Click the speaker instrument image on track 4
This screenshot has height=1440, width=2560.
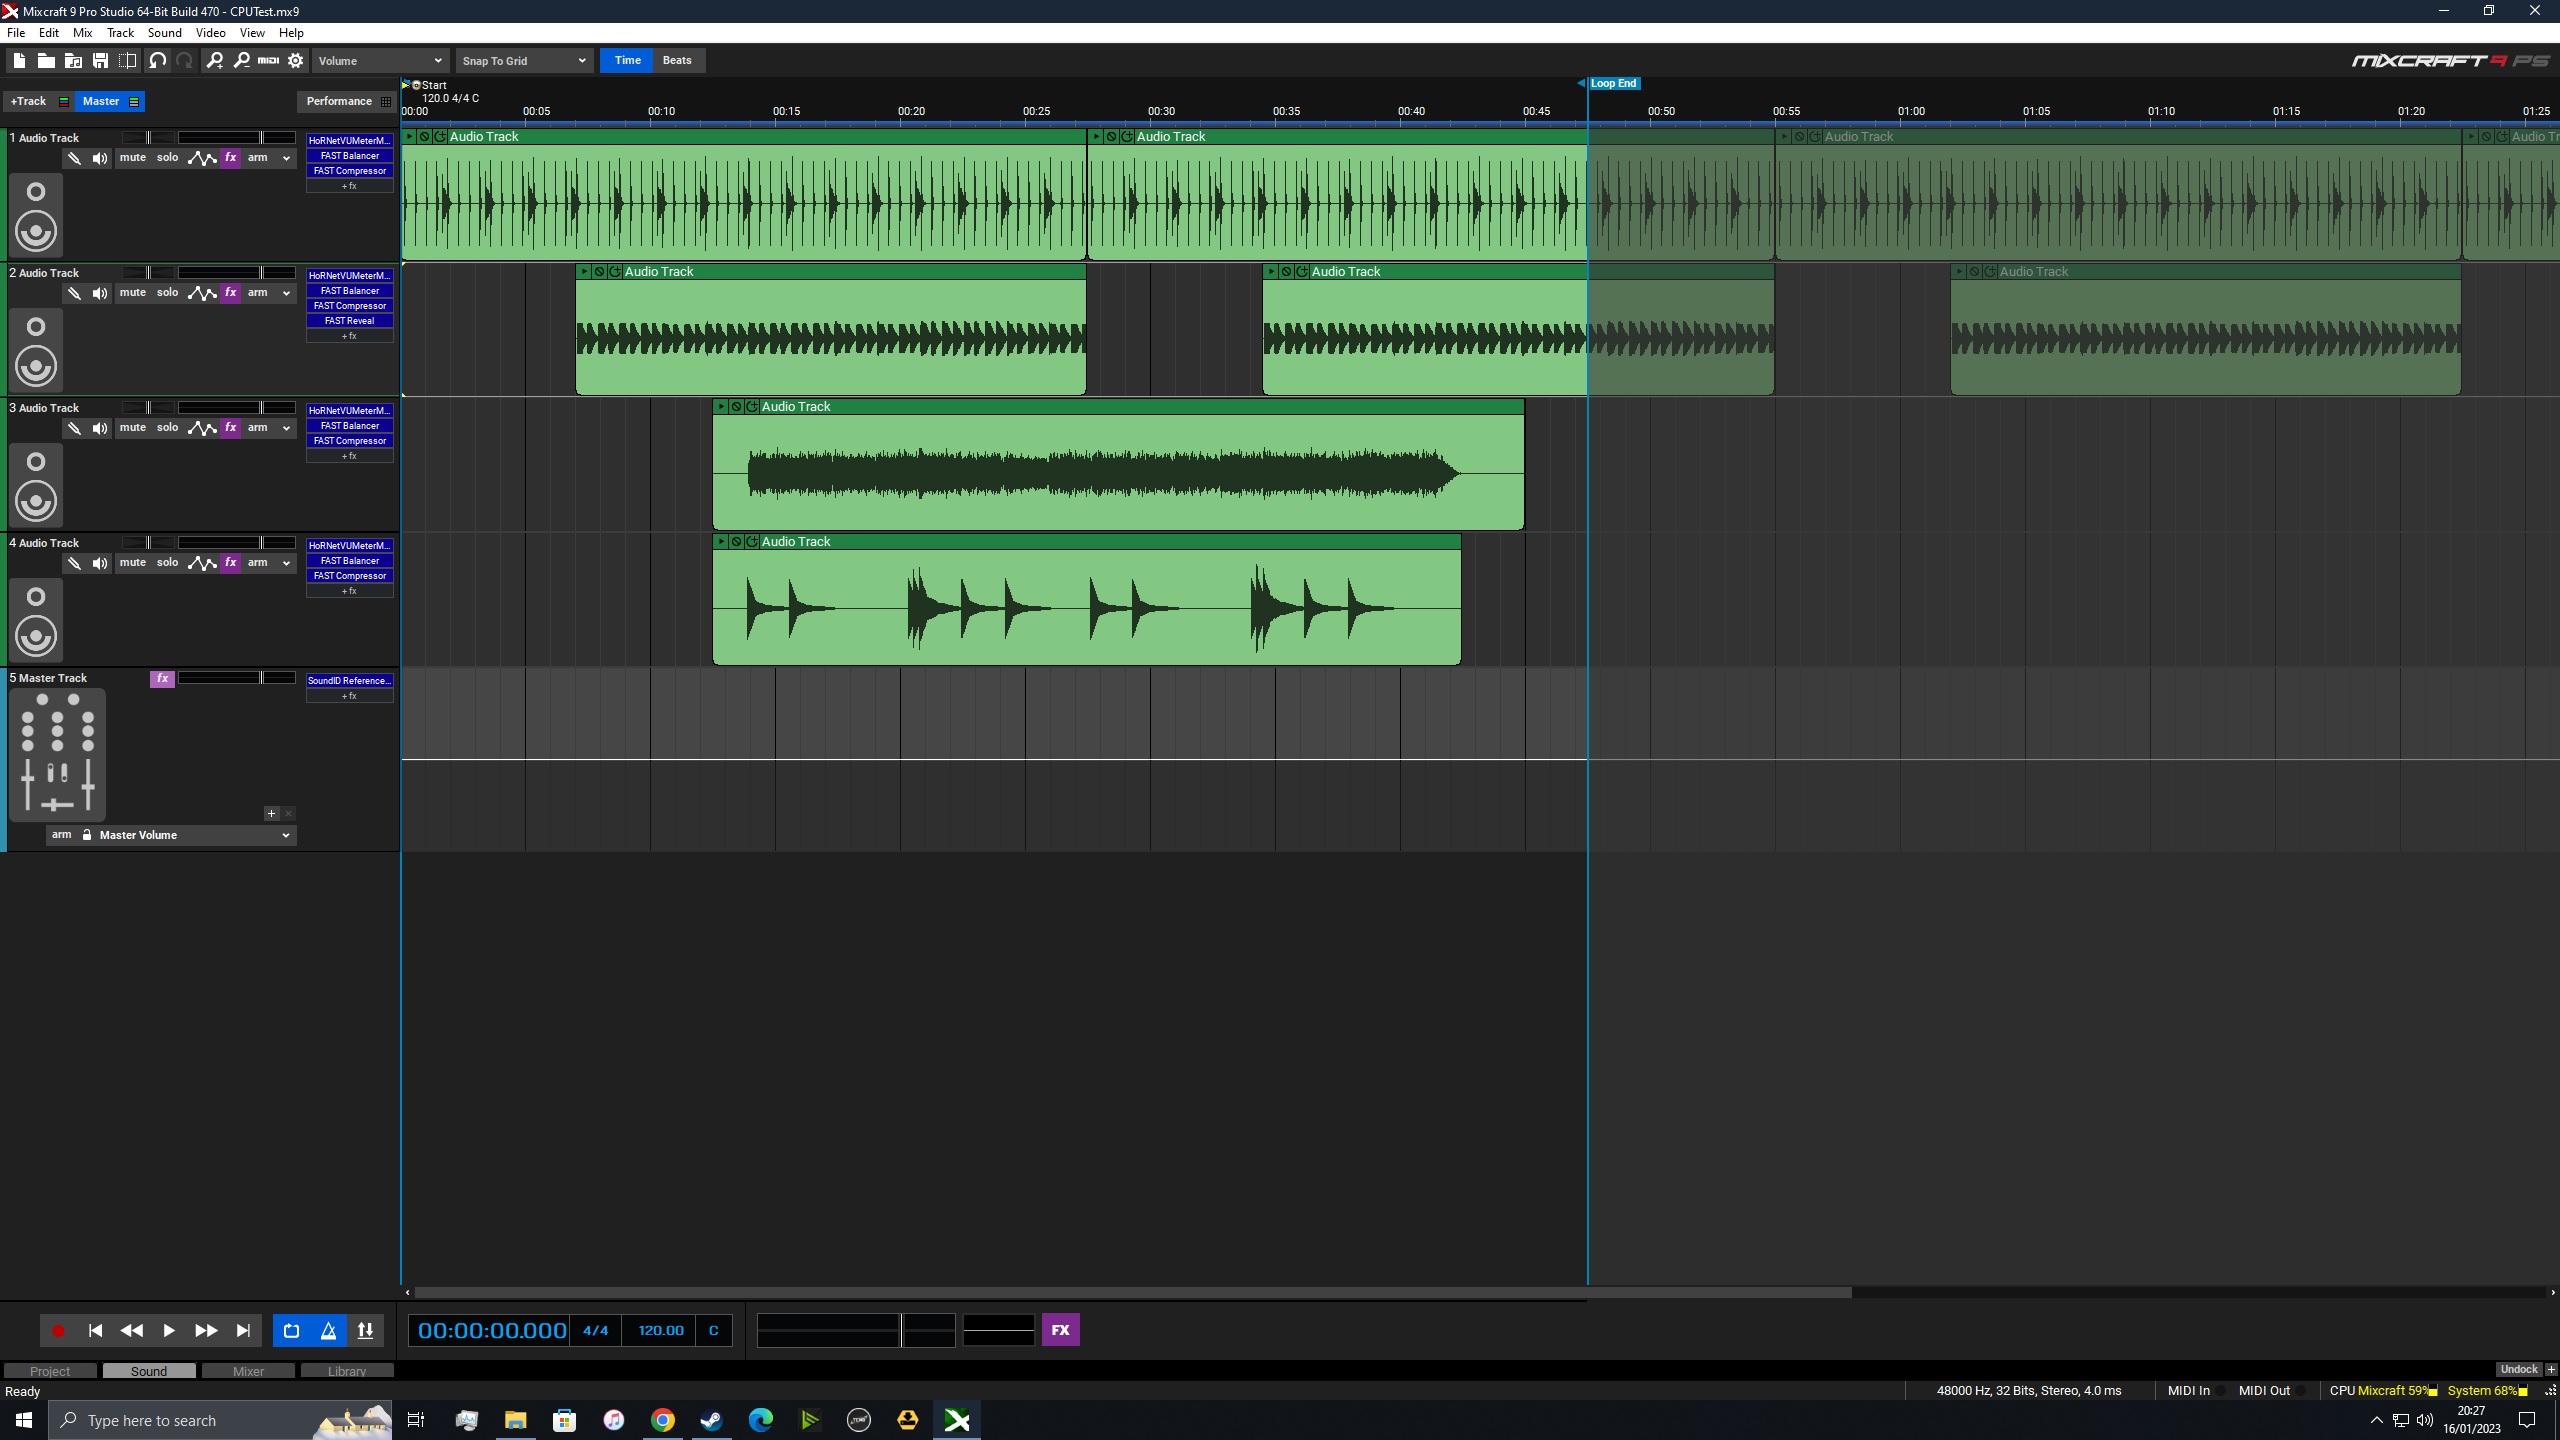(x=36, y=620)
